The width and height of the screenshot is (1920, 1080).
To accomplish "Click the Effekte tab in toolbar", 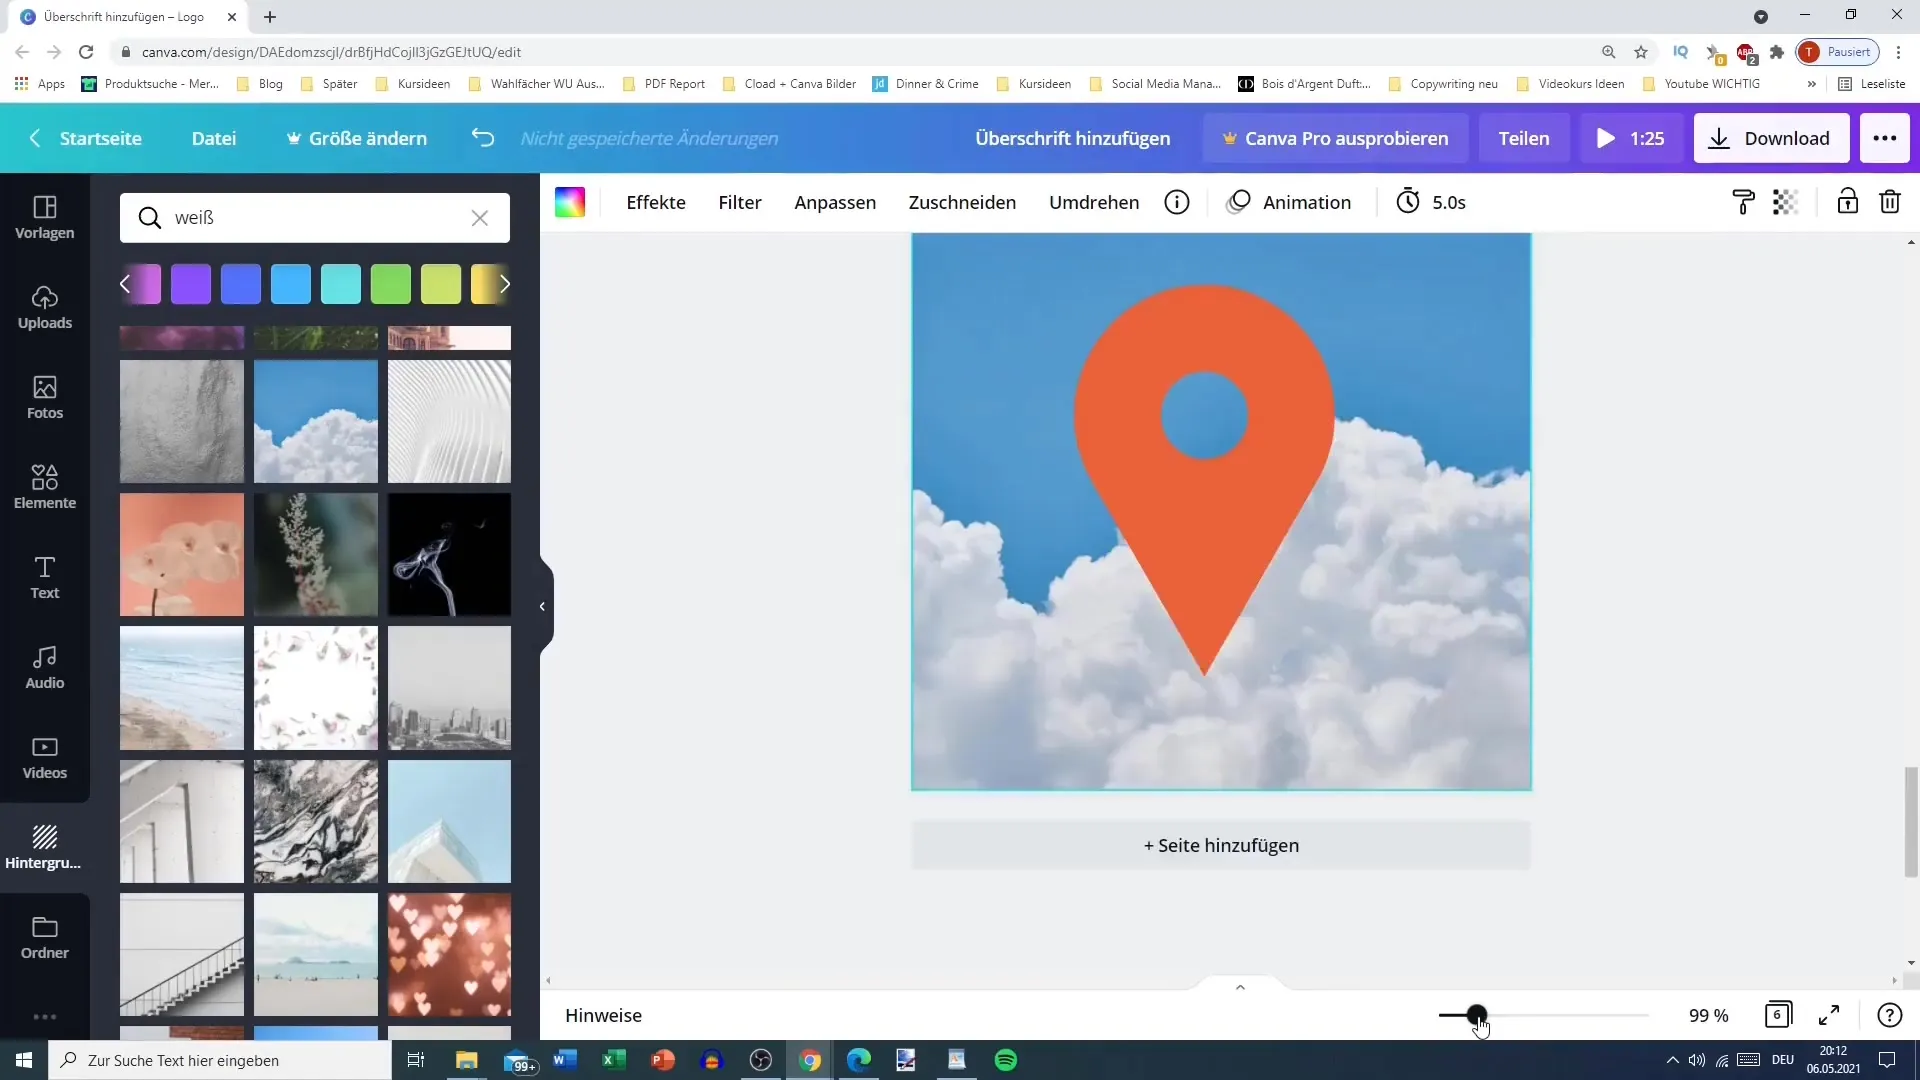I will click(x=655, y=202).
